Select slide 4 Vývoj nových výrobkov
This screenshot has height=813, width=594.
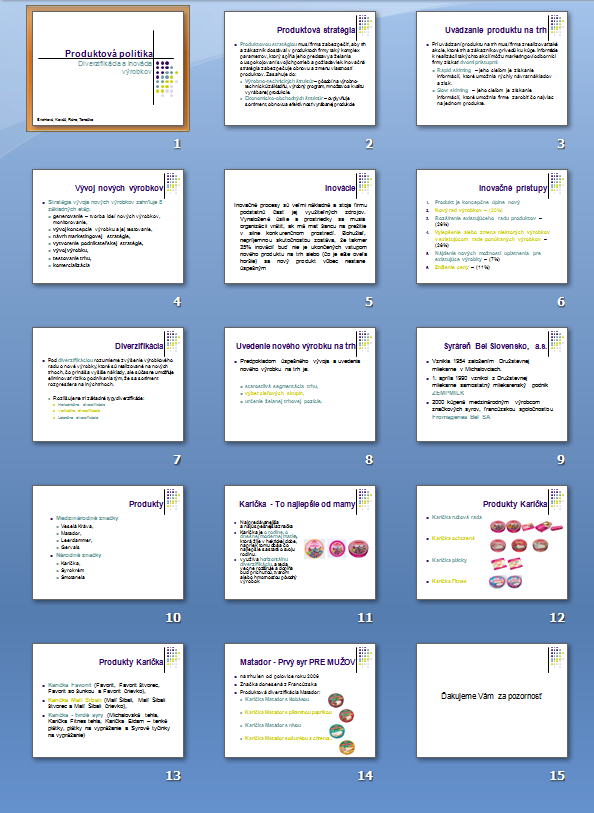pyautogui.click(x=108, y=227)
